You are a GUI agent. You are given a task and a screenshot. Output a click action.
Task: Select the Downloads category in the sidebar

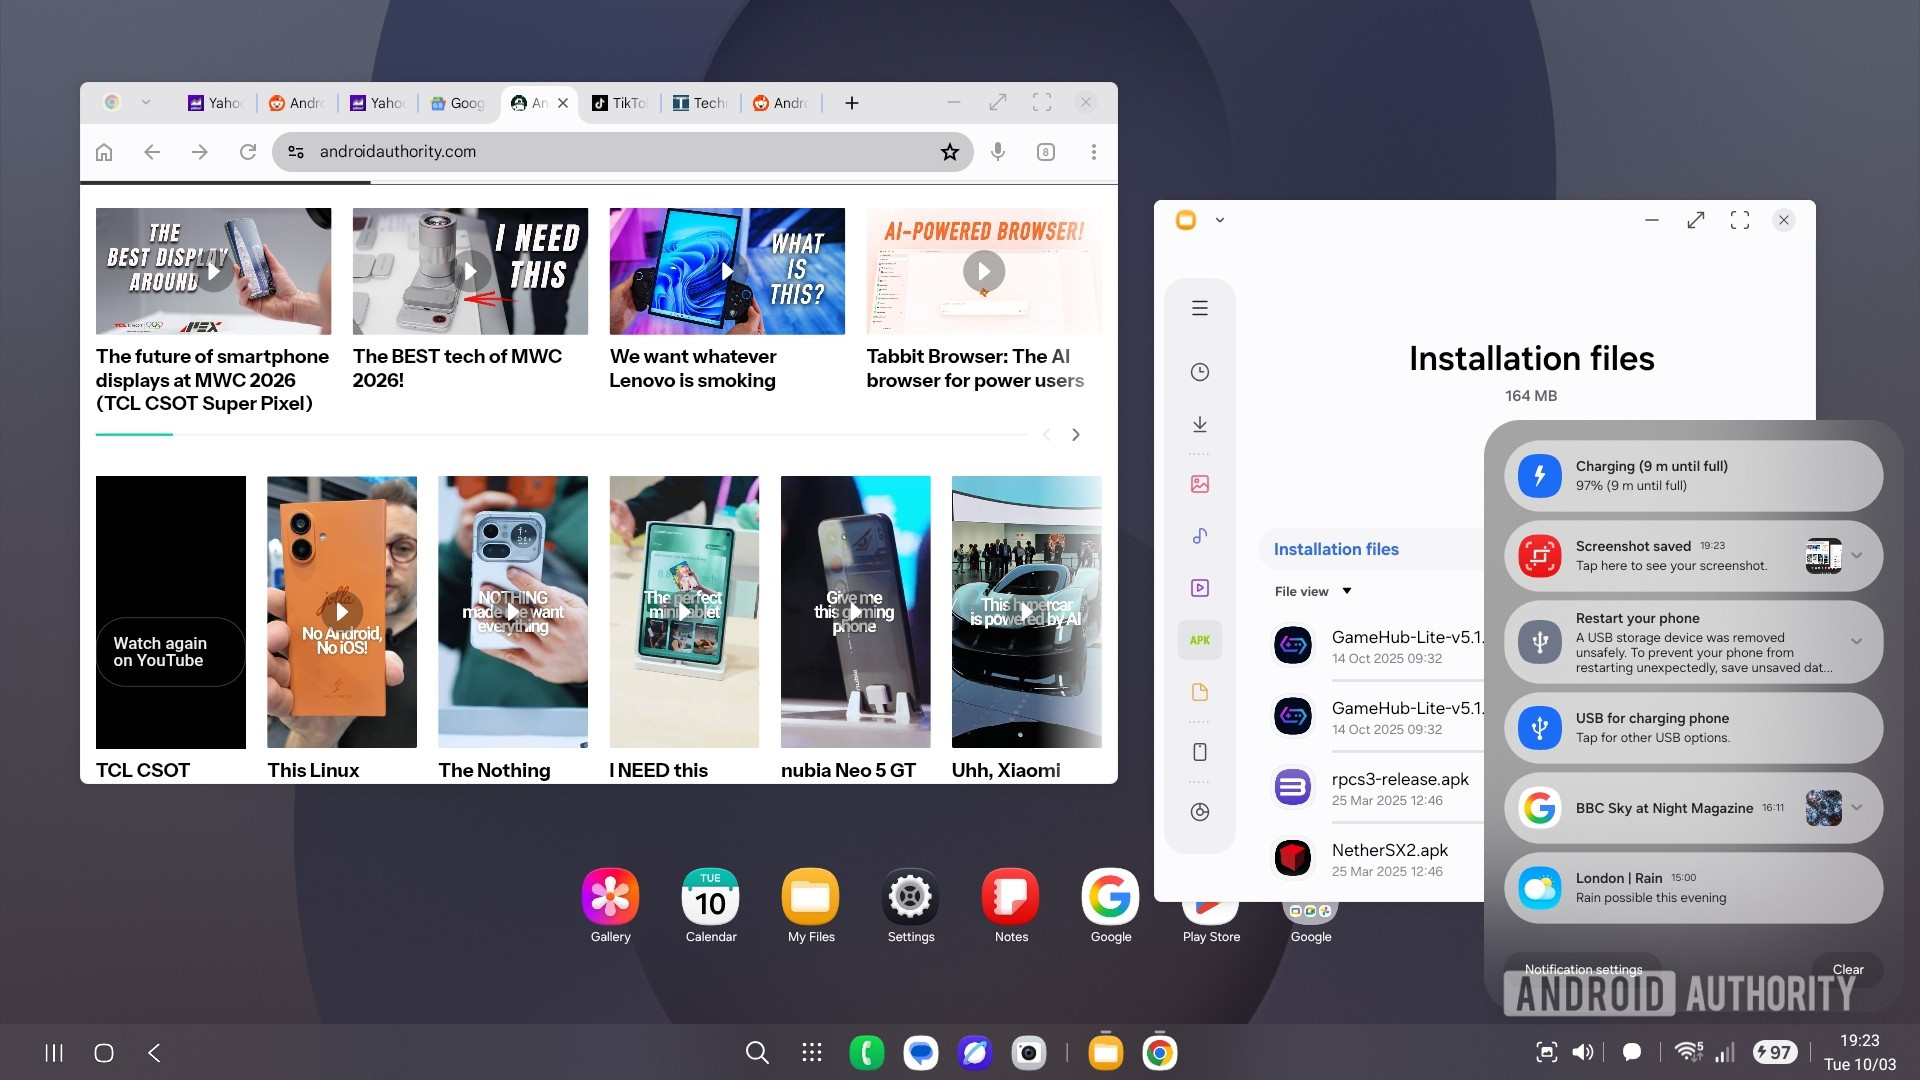tap(1199, 424)
